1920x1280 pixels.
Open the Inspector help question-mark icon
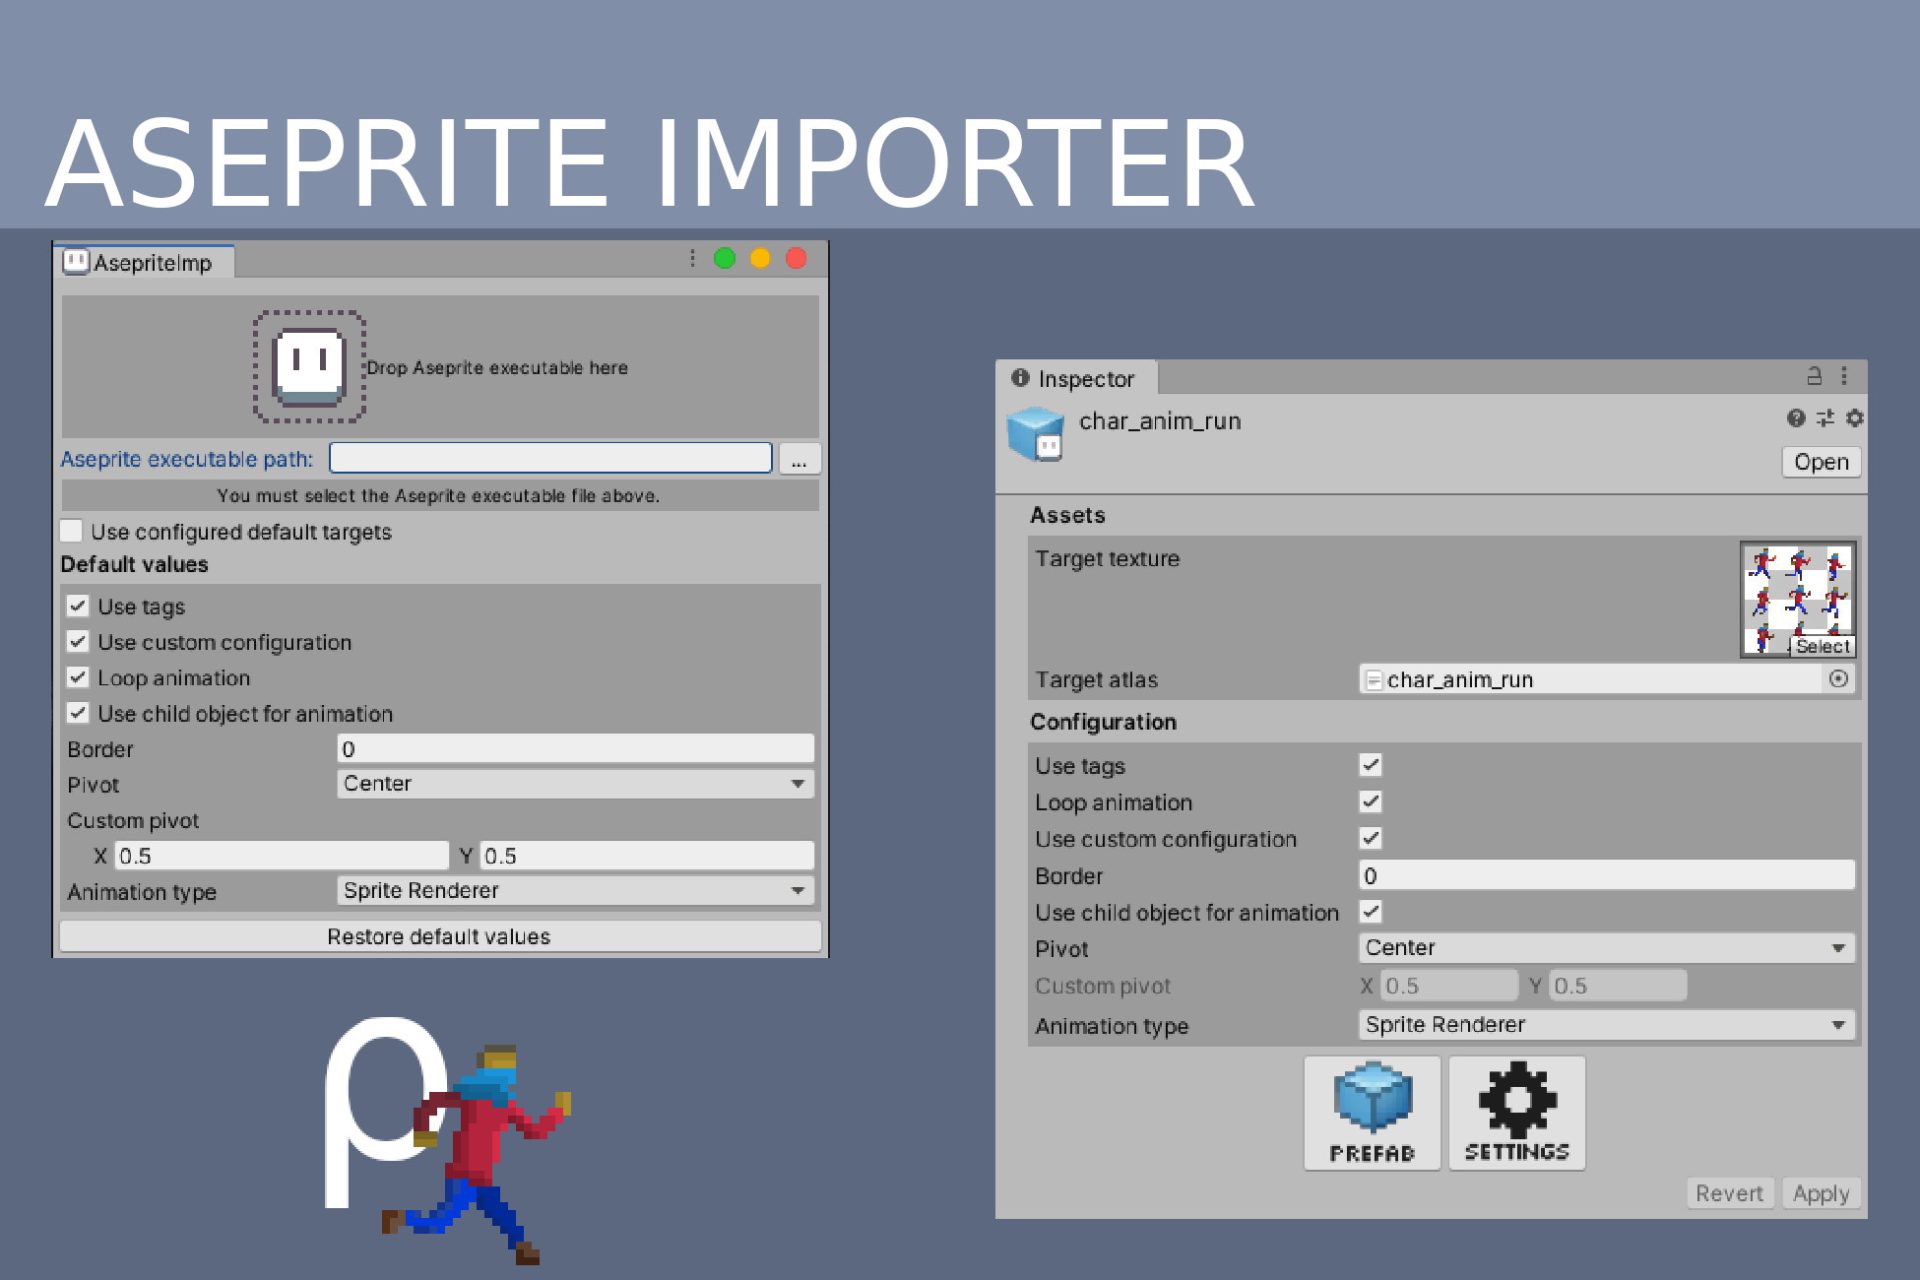(1796, 418)
